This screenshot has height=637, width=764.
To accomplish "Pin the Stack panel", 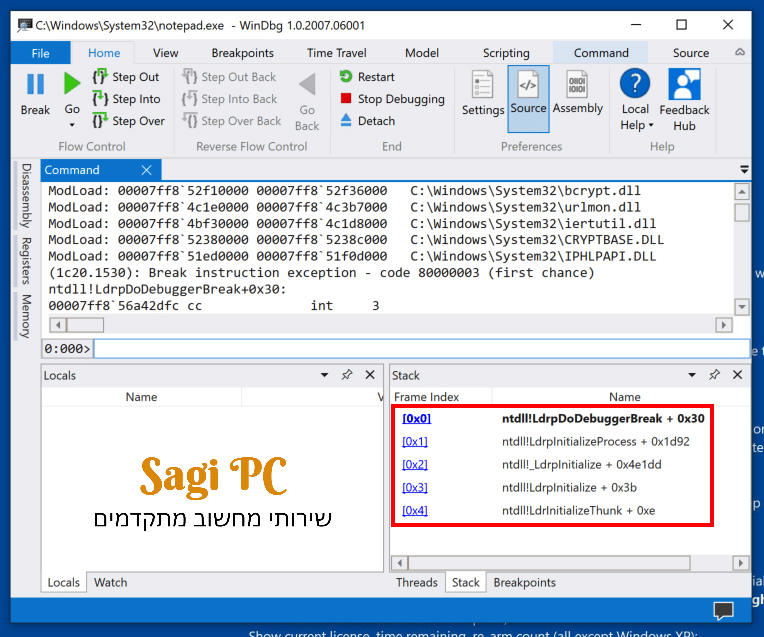I will tap(714, 375).
